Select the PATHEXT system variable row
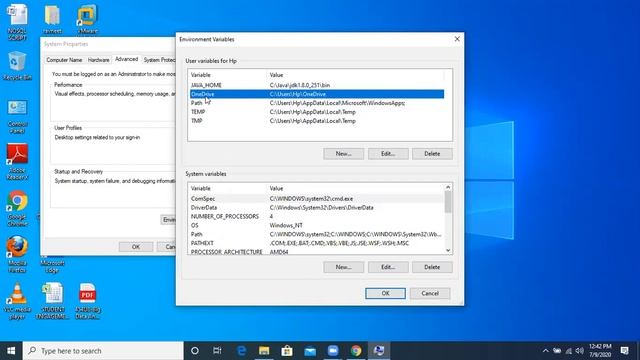Viewport: 640px width, 360px height. tap(317, 243)
